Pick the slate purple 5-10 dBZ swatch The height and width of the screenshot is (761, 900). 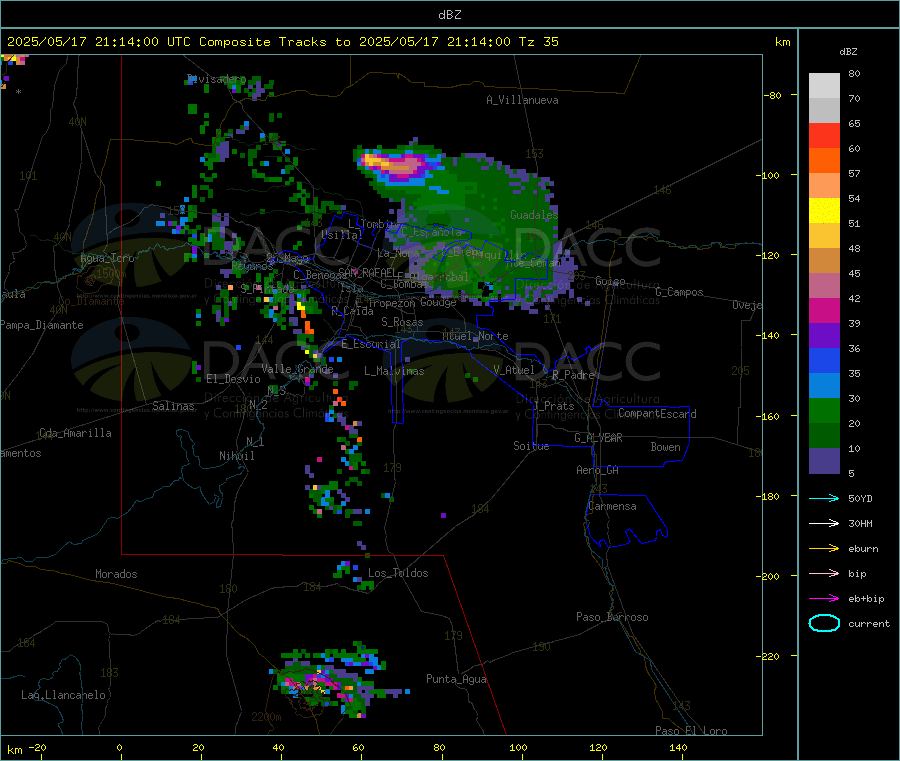824,461
